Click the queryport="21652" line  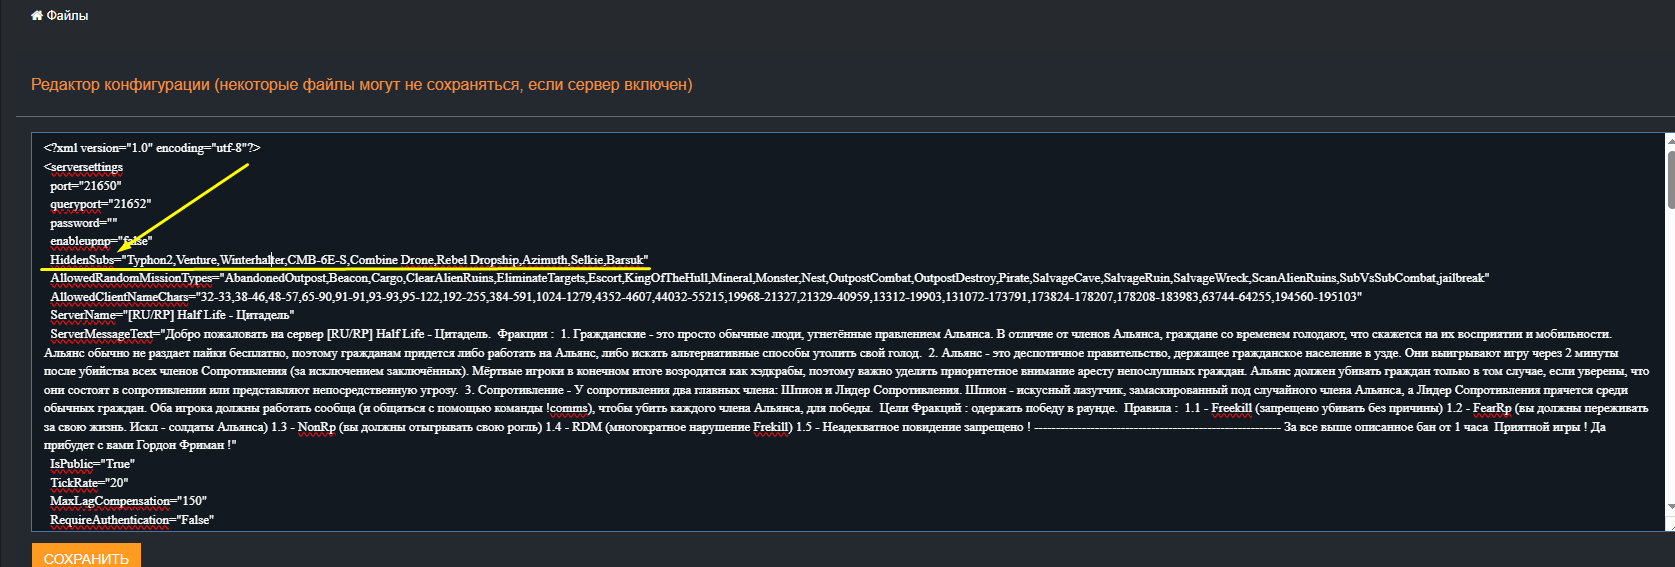pos(100,204)
